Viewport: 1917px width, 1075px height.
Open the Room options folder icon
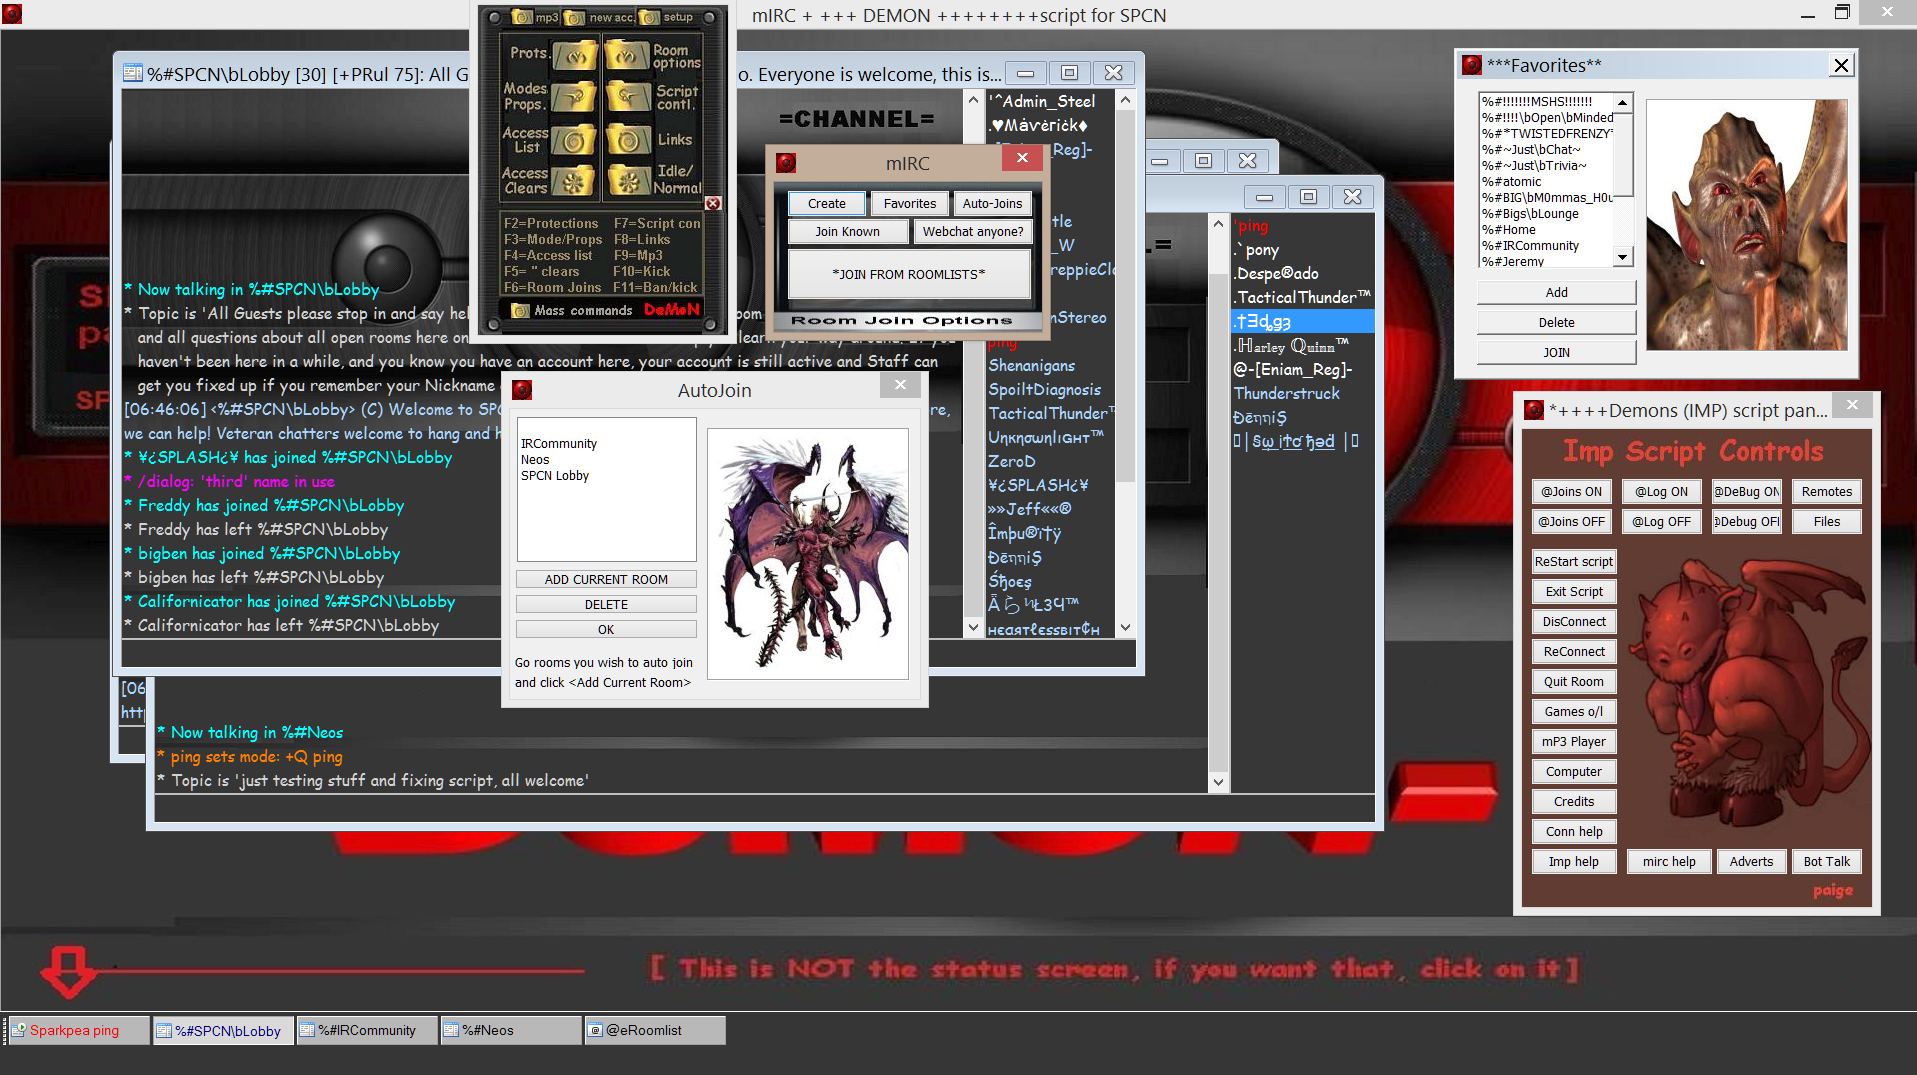pyautogui.click(x=628, y=56)
